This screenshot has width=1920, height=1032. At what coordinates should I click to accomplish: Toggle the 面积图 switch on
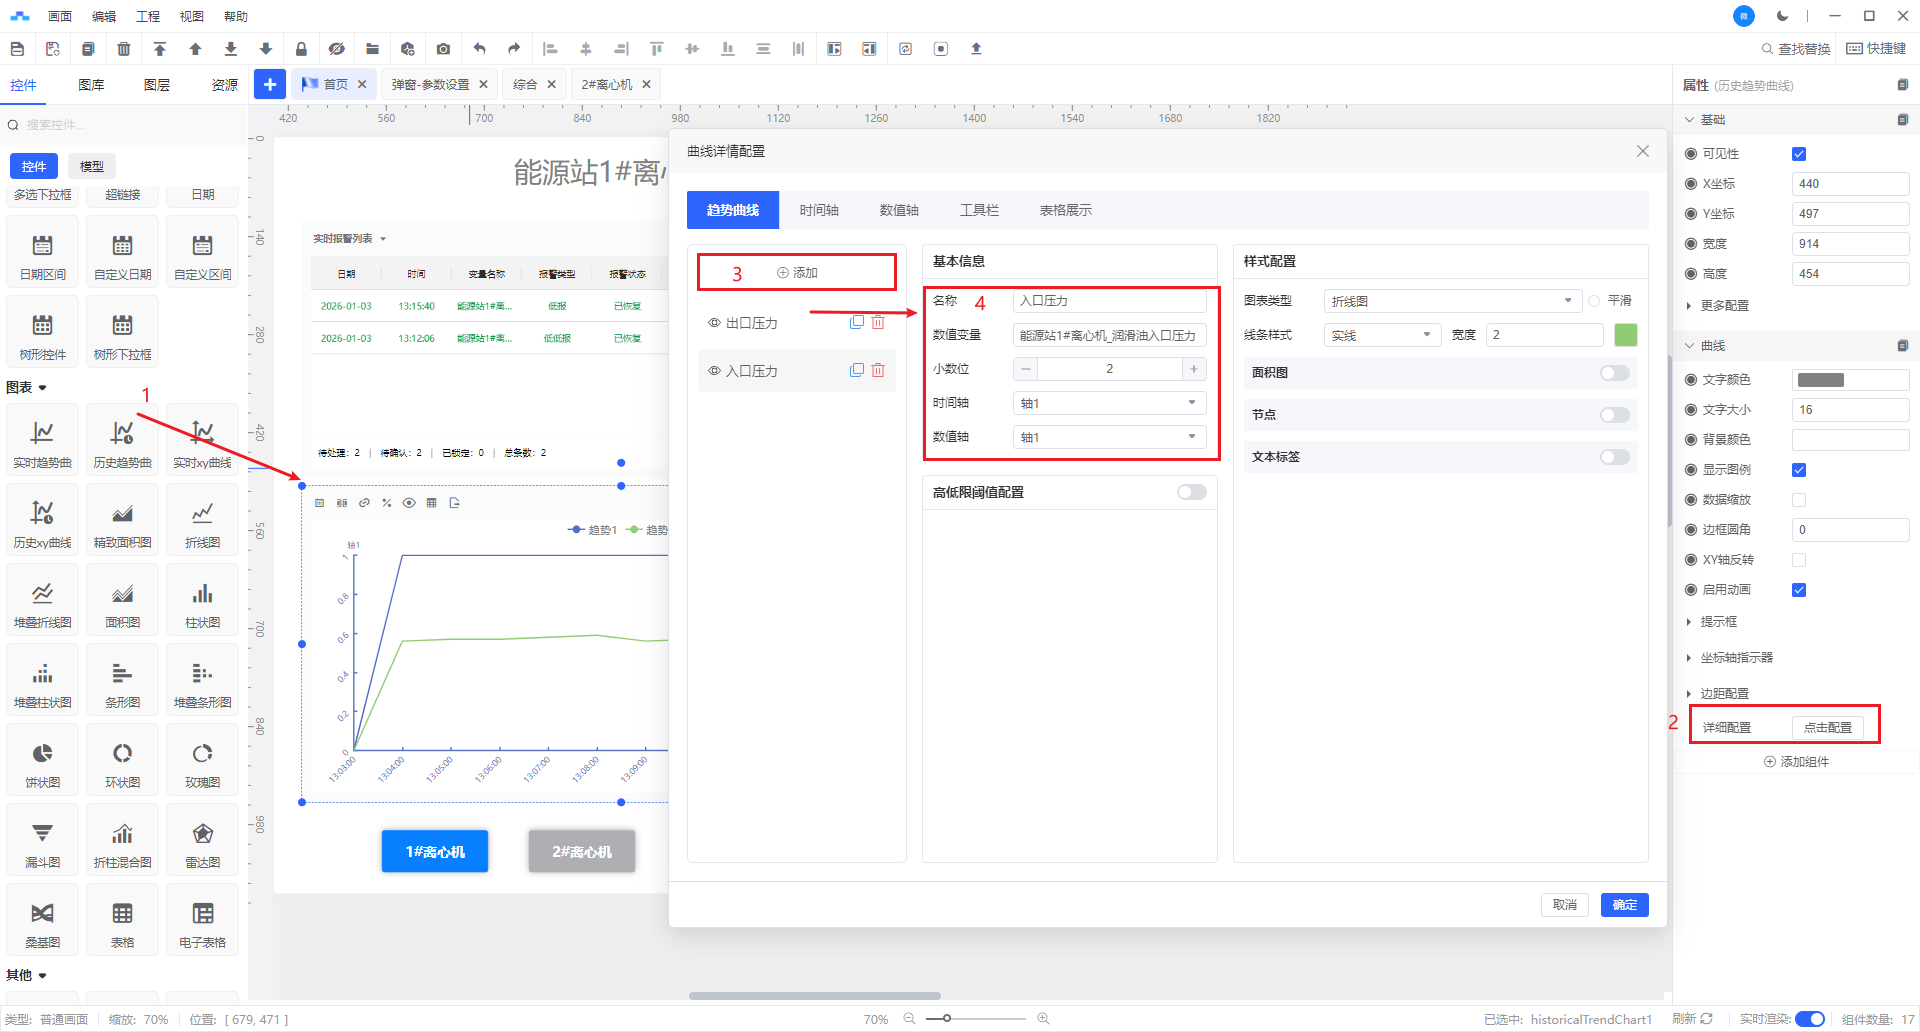(x=1614, y=373)
